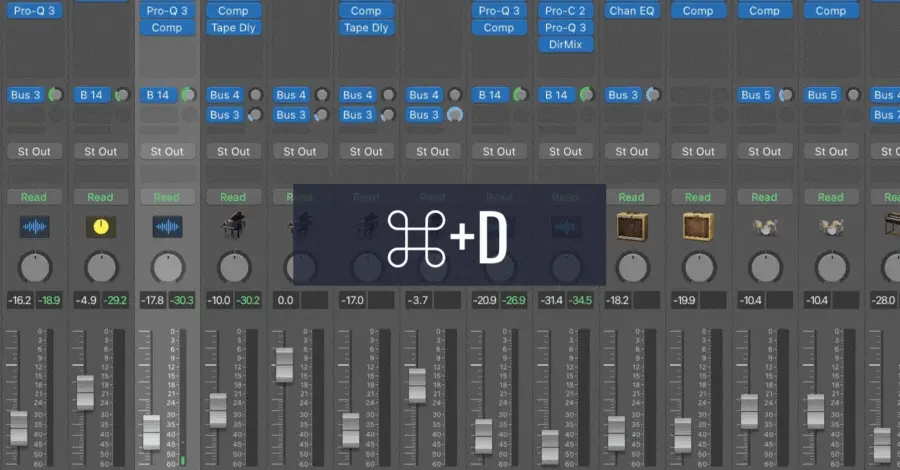Open the Chan EQ plugin slot
900x470 pixels.
(x=631, y=10)
